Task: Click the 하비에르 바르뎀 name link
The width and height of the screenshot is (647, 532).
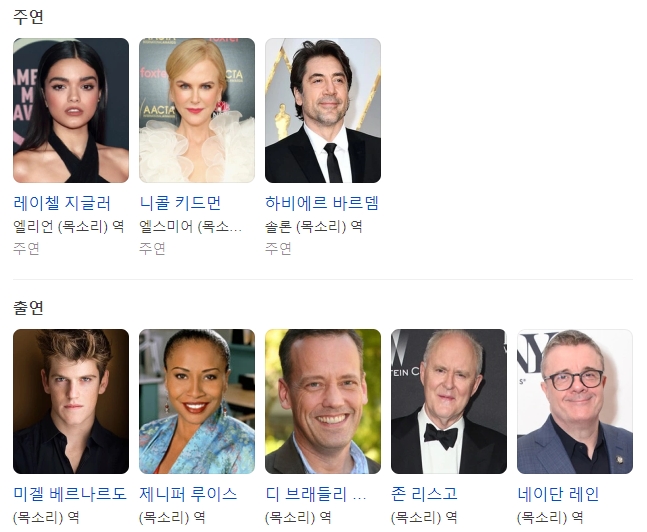Action: (x=322, y=203)
